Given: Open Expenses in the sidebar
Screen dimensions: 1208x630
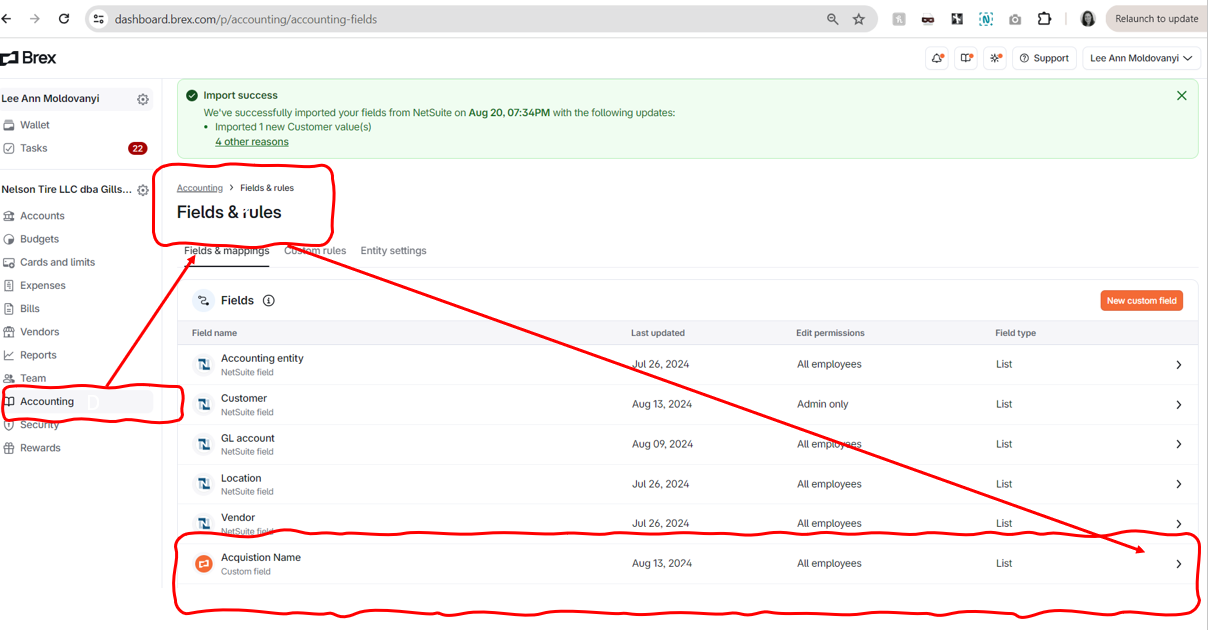Looking at the screenshot, I should pos(42,285).
